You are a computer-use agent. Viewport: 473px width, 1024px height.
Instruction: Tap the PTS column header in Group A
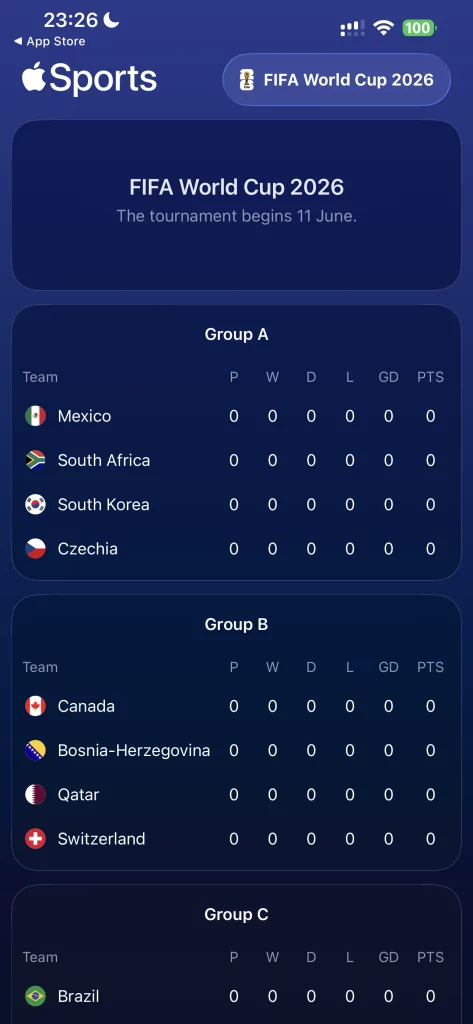tap(431, 377)
